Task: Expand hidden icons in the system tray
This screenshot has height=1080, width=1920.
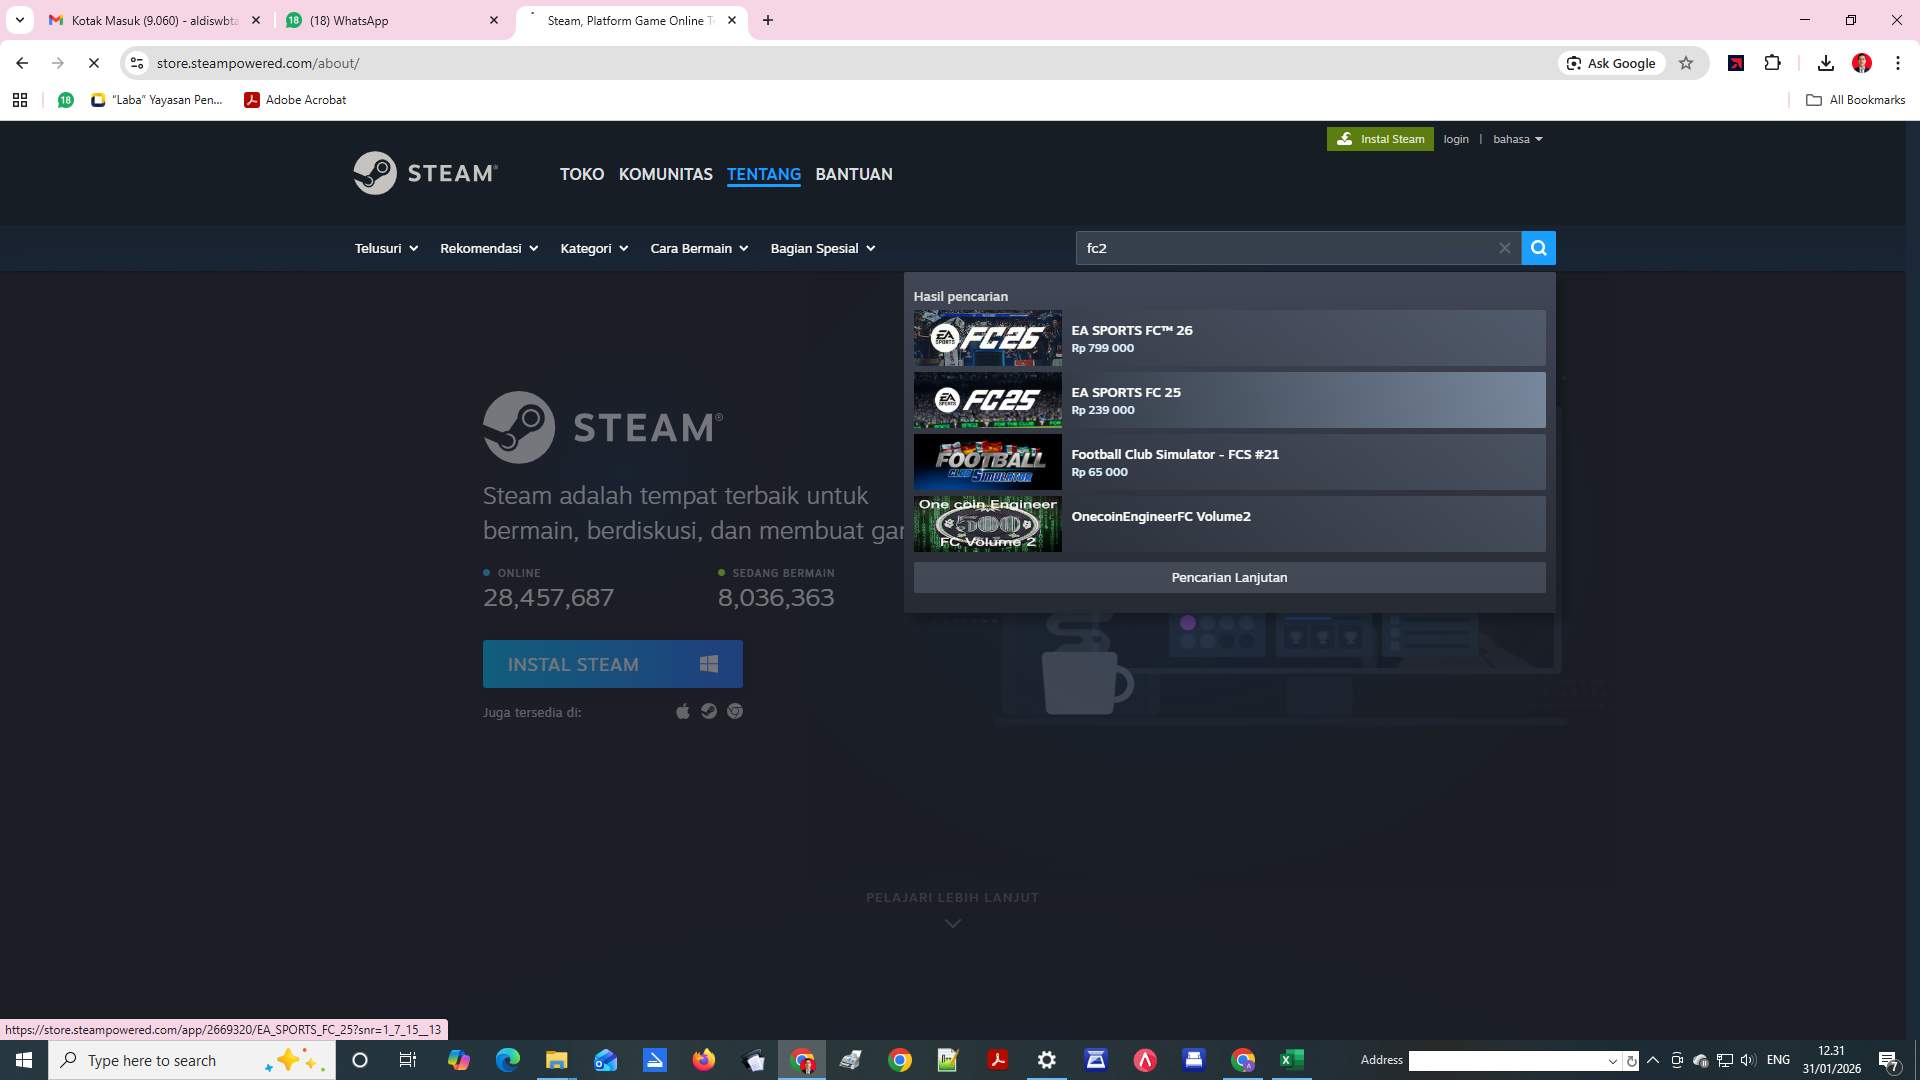Action: coord(1652,1060)
